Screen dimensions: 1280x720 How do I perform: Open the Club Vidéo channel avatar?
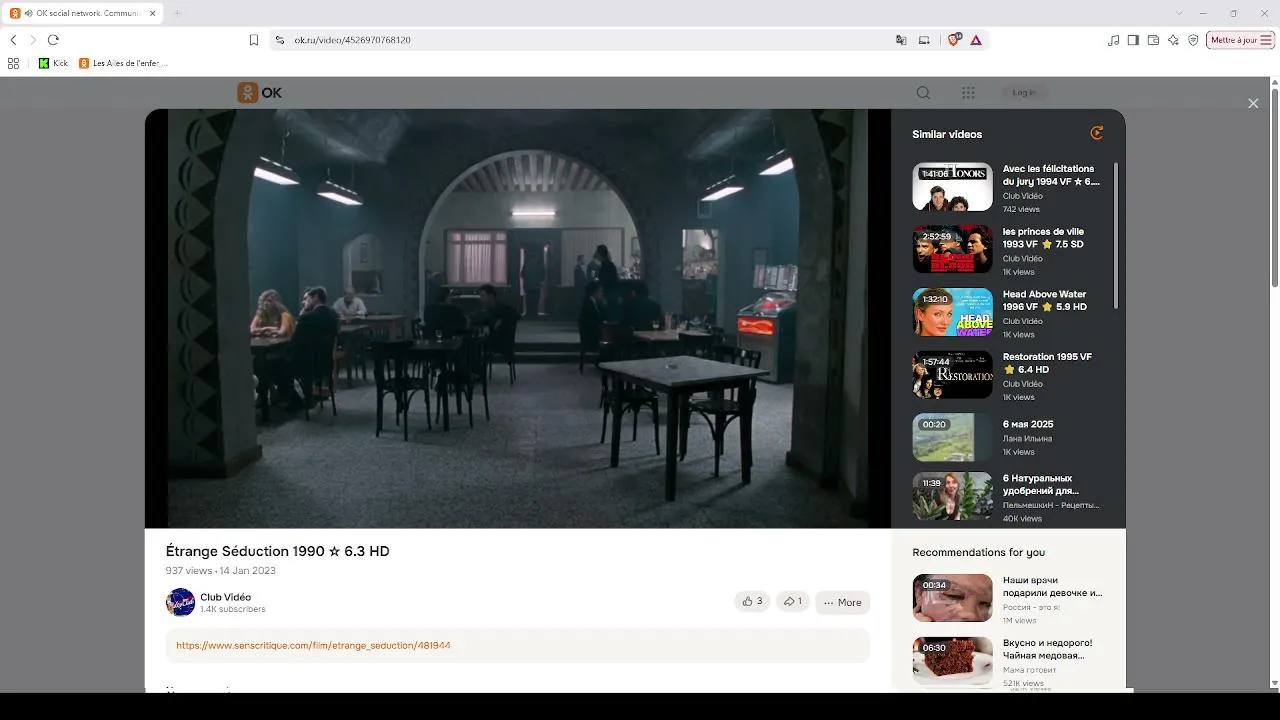click(180, 602)
